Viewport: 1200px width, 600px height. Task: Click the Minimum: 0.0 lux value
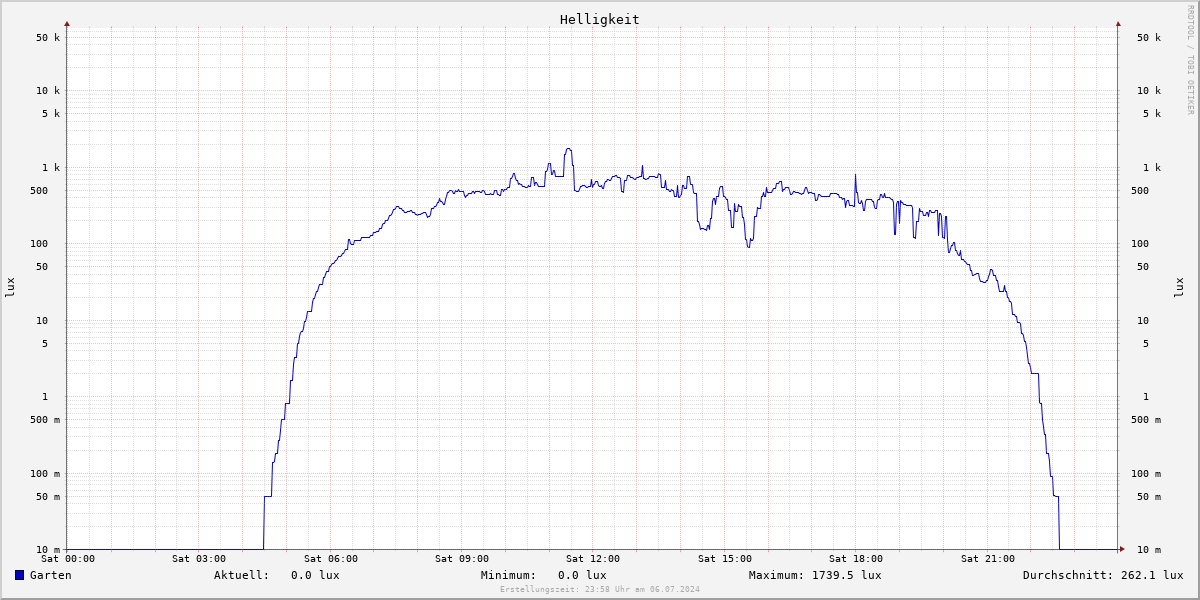[544, 575]
